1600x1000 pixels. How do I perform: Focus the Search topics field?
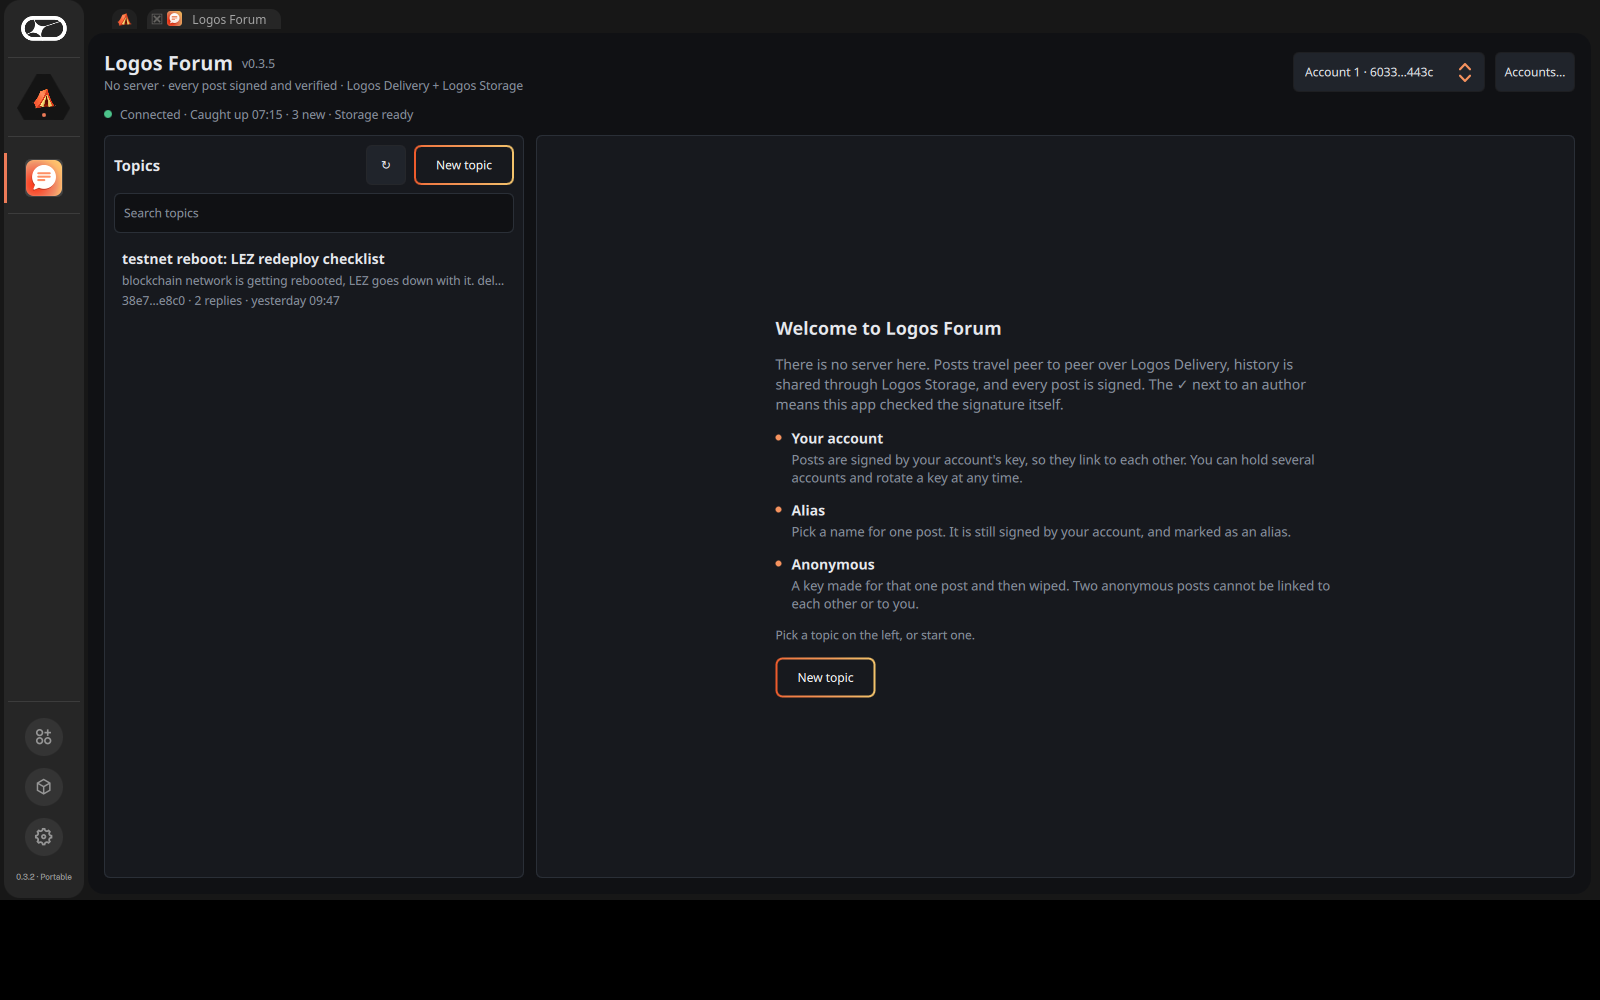tap(314, 213)
